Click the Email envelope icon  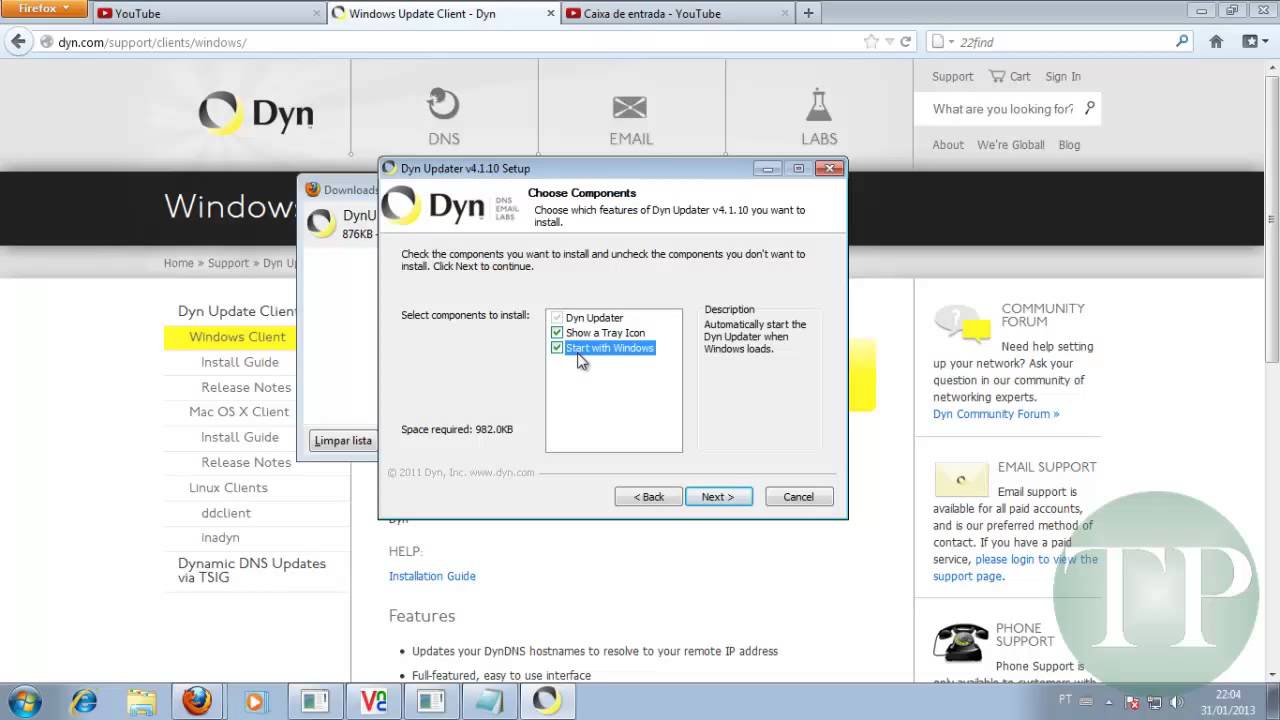click(630, 107)
